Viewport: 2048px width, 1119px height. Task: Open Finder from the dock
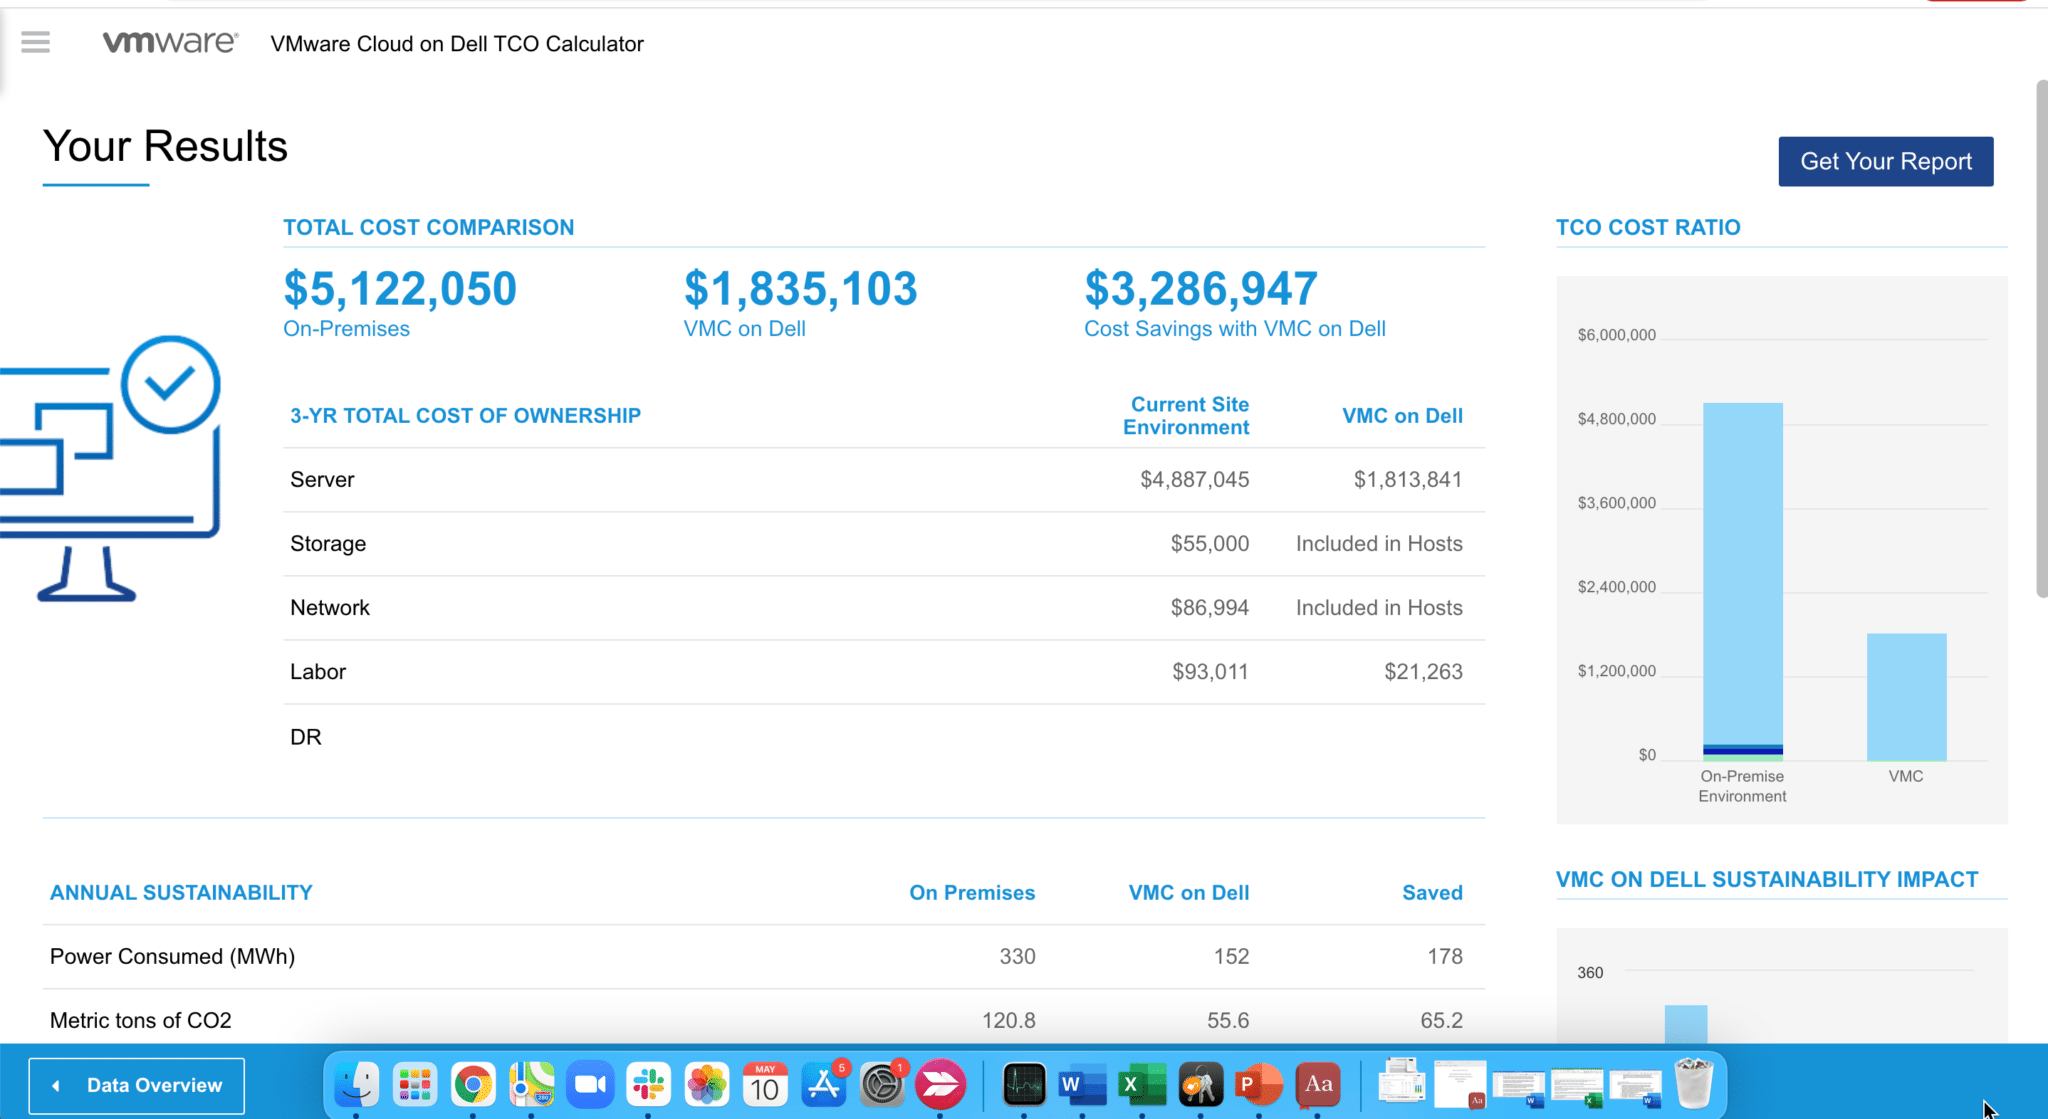click(356, 1084)
